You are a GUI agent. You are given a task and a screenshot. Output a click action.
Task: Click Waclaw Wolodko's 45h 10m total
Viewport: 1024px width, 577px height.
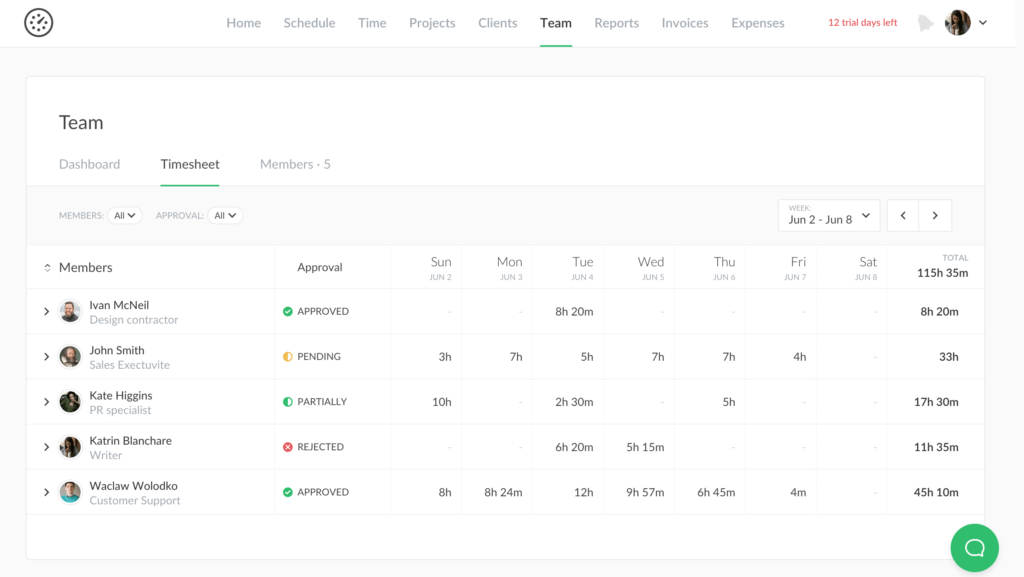tap(936, 492)
